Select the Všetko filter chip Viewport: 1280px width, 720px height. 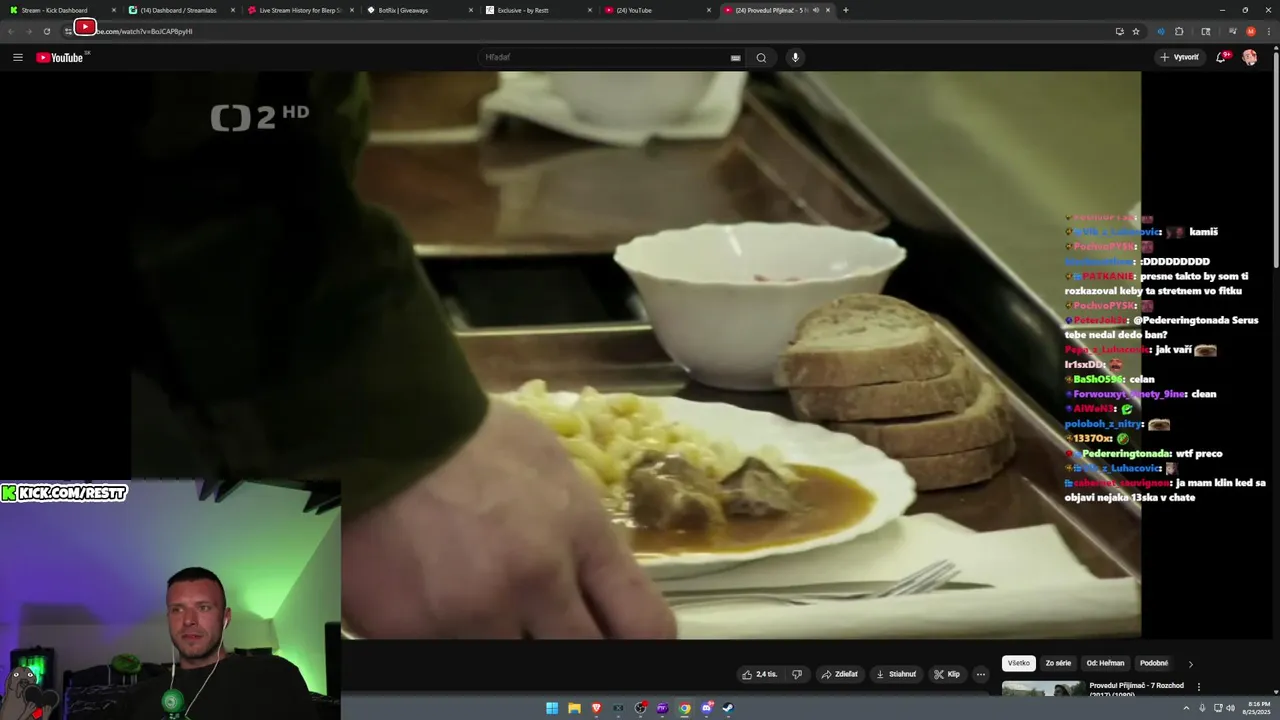pos(1018,663)
